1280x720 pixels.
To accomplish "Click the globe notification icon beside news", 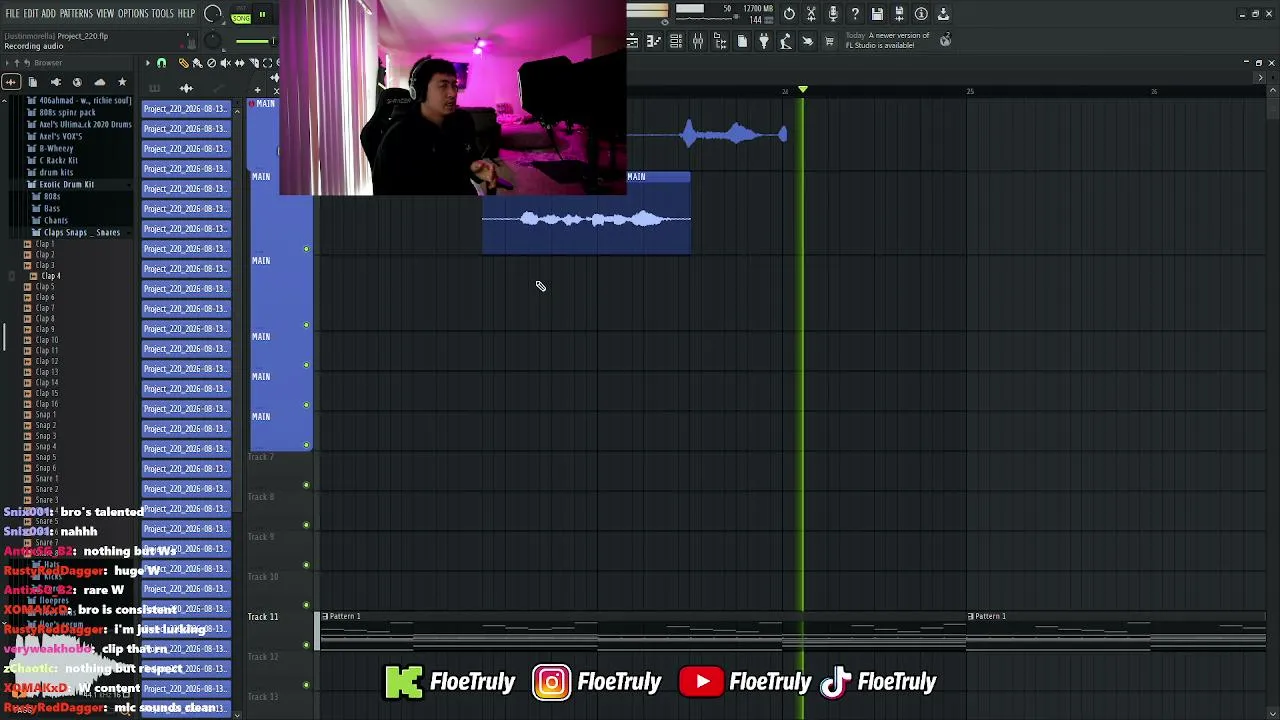I will [x=945, y=40].
